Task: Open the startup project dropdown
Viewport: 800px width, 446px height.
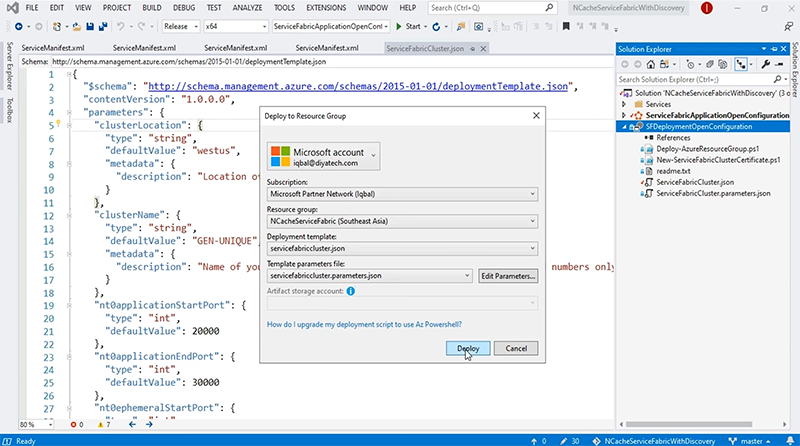Action: point(331,27)
